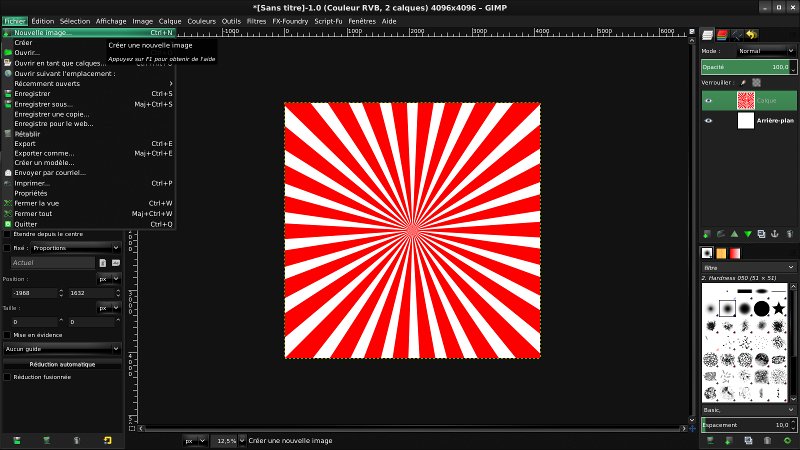Click the edit brush icon in the brushes panel
The width and height of the screenshot is (800, 450).
710,440
